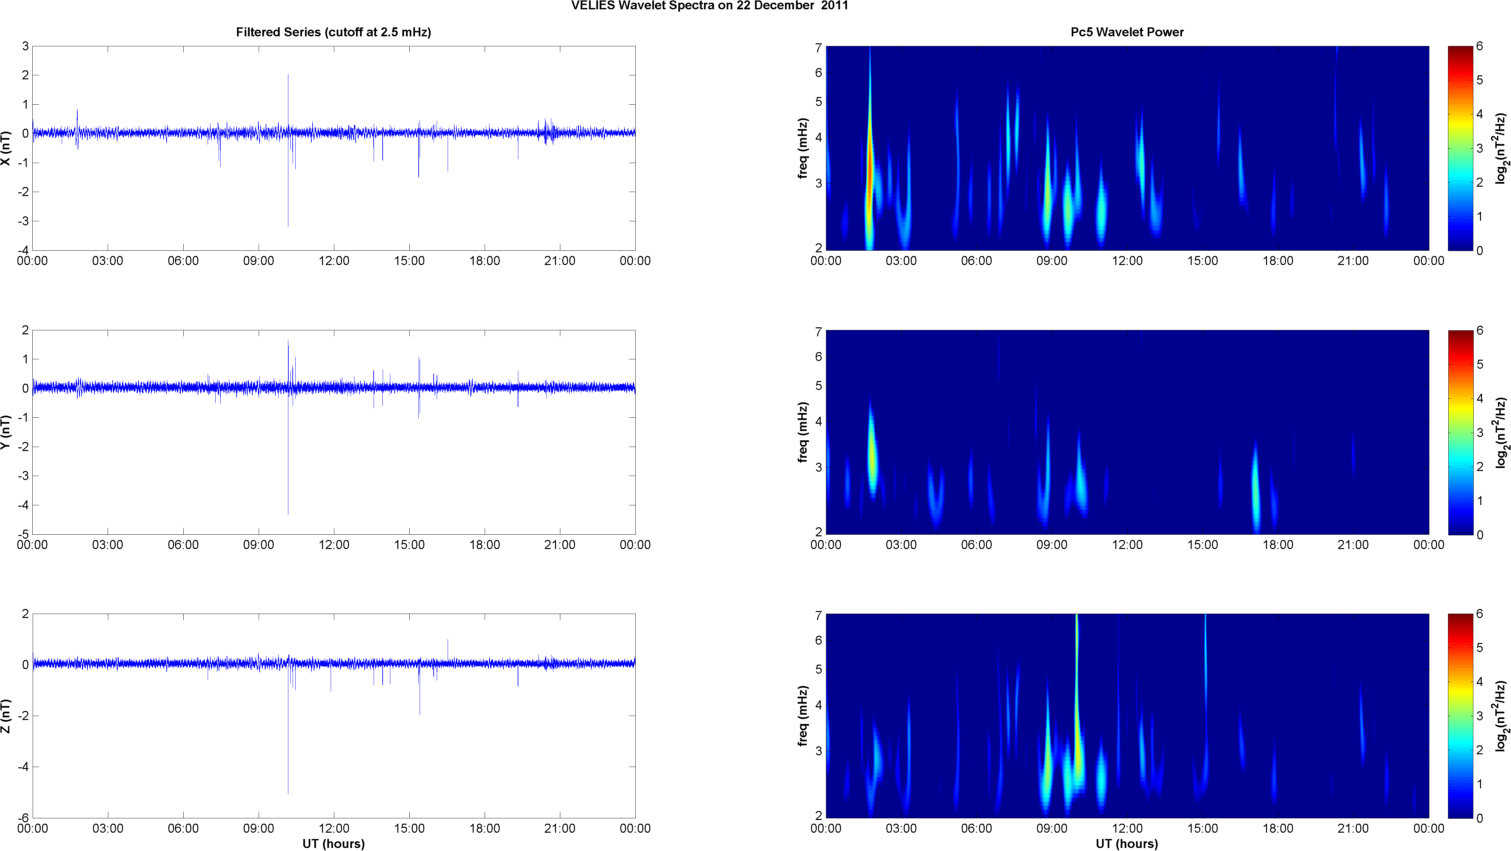Image resolution: width=1511 pixels, height=851 pixels.
Task: Click the X (nT) axis label
Action: click(6, 148)
